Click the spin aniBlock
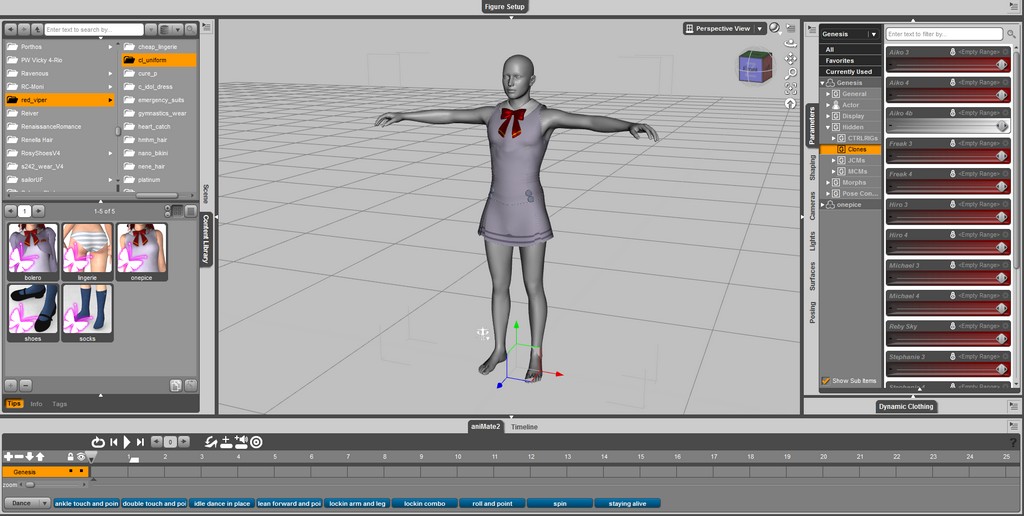This screenshot has height=516, width=1024. tap(560, 504)
